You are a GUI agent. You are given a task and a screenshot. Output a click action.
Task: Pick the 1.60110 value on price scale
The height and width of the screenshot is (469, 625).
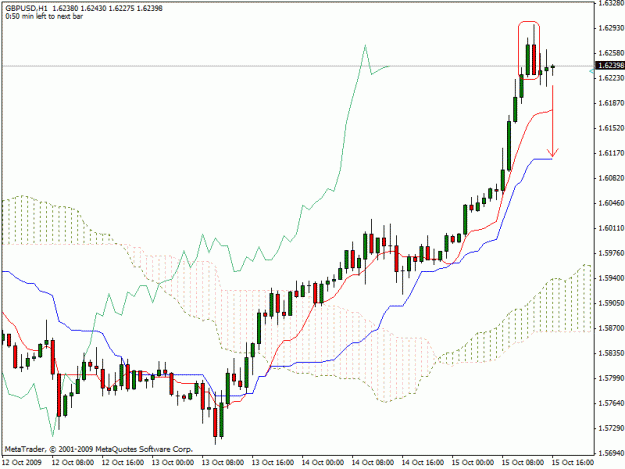point(611,228)
